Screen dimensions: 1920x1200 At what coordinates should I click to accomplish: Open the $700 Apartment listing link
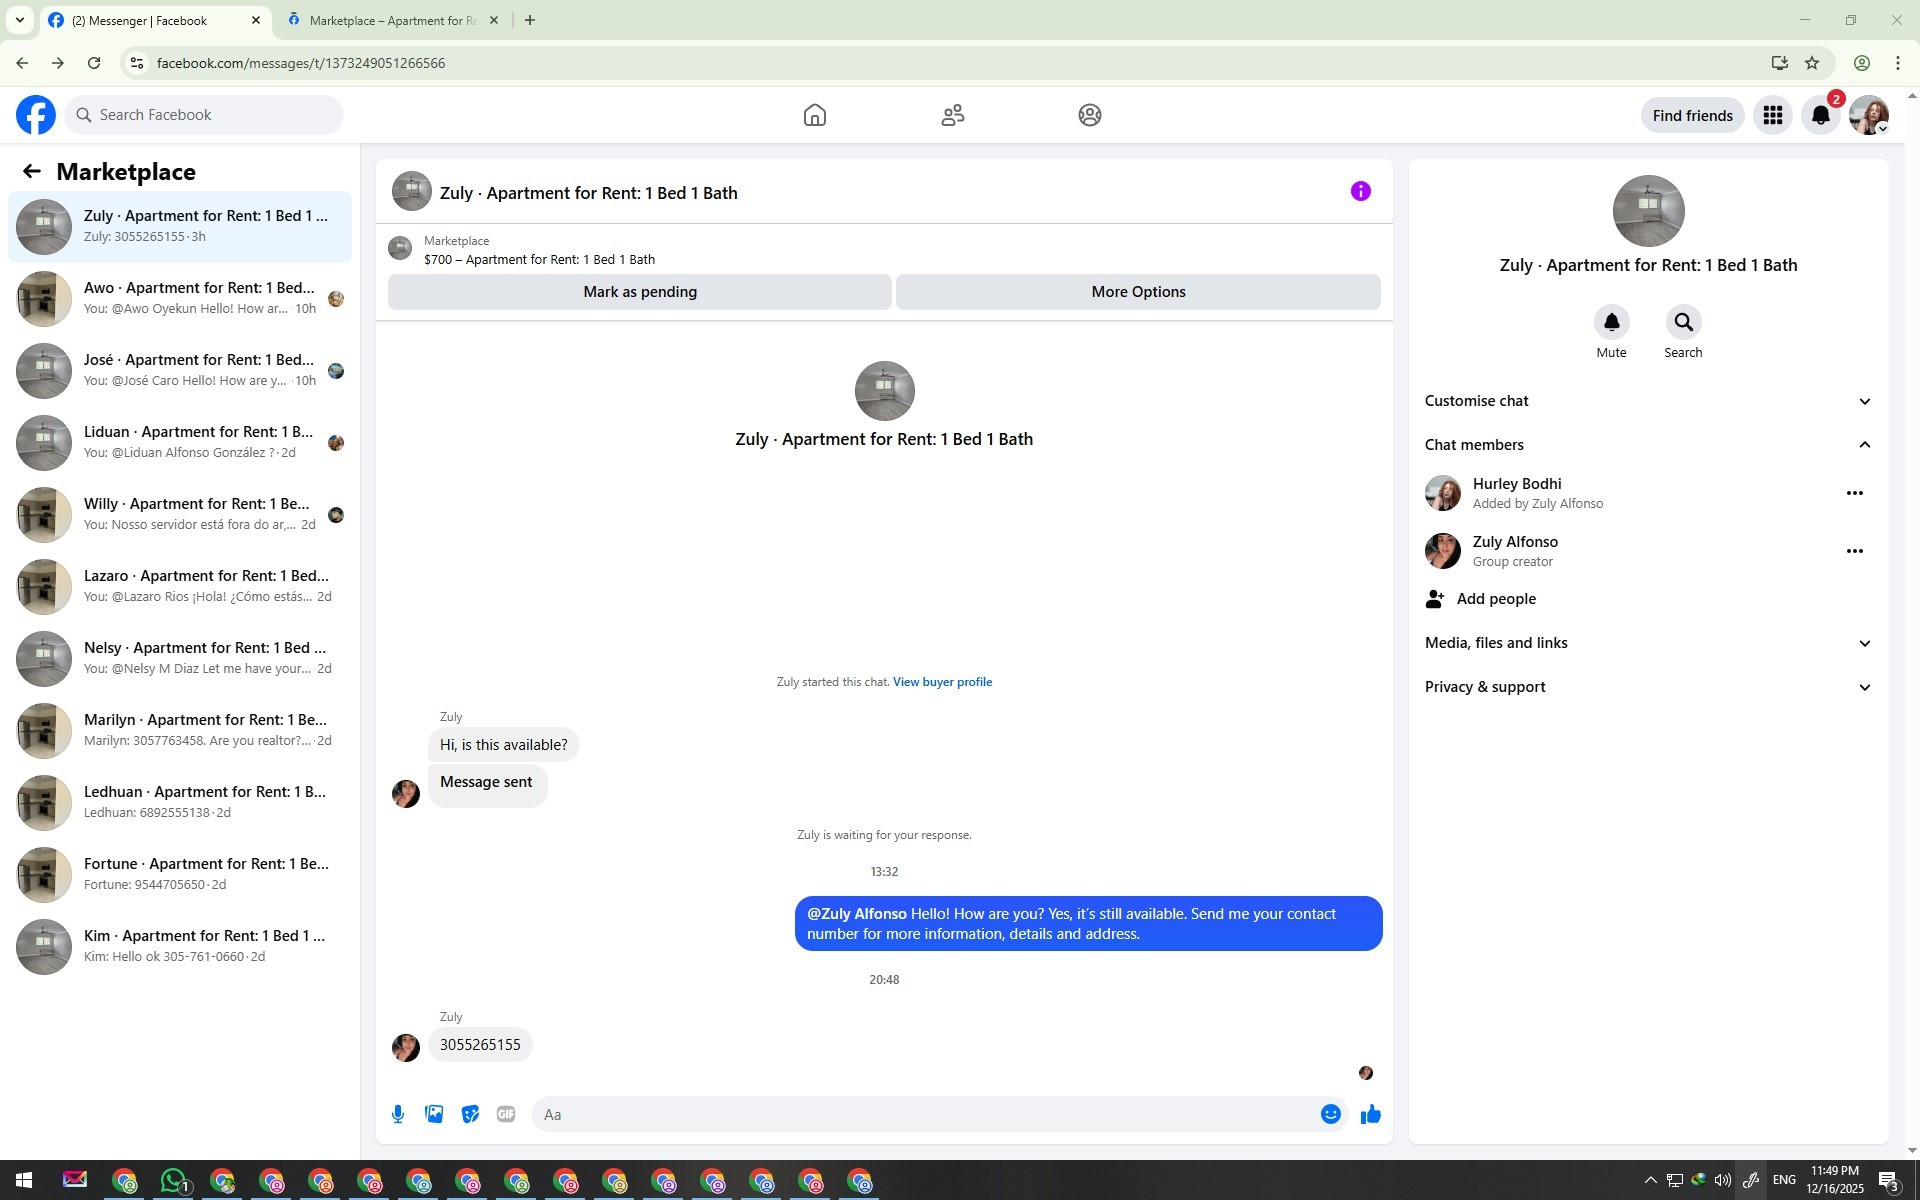point(539,260)
